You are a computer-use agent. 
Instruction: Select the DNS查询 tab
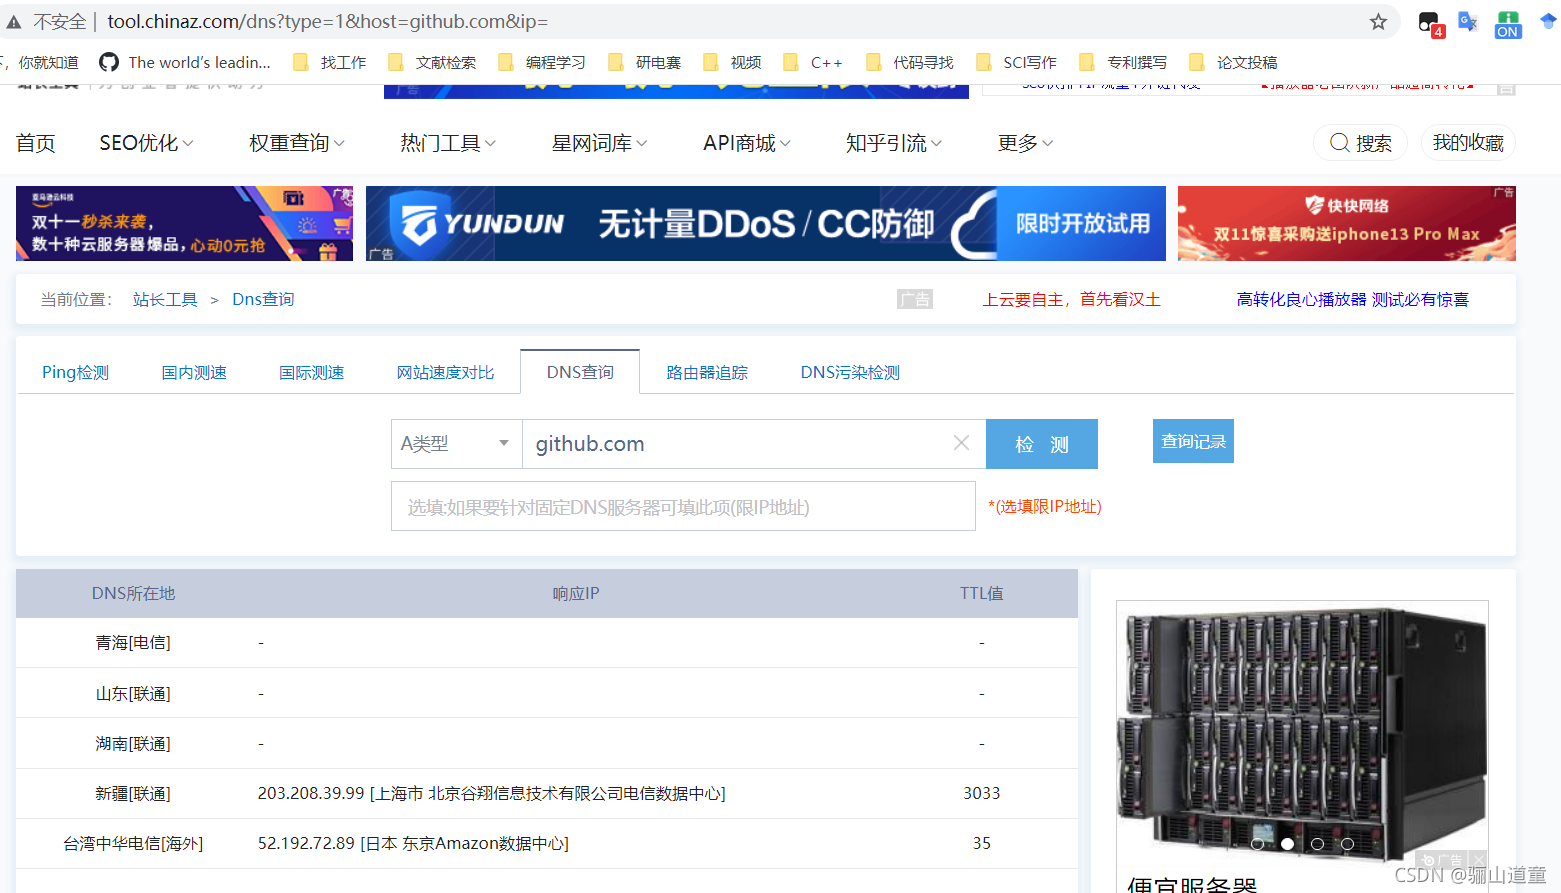580,372
